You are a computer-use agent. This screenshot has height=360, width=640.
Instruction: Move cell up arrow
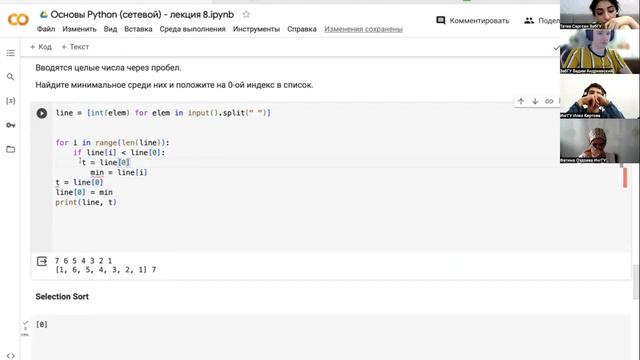[x=521, y=101]
